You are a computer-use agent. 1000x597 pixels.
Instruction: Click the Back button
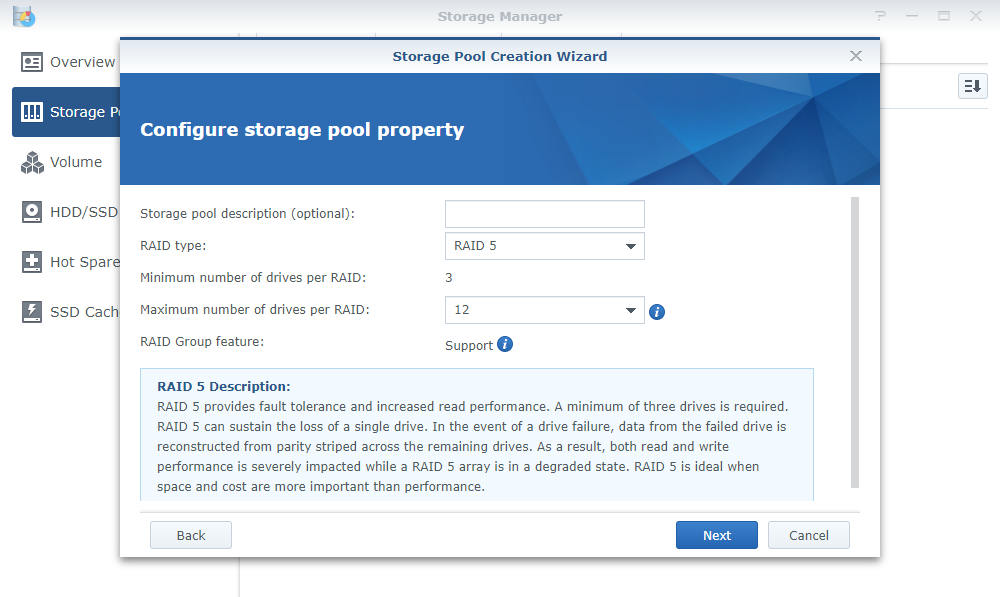(x=191, y=535)
